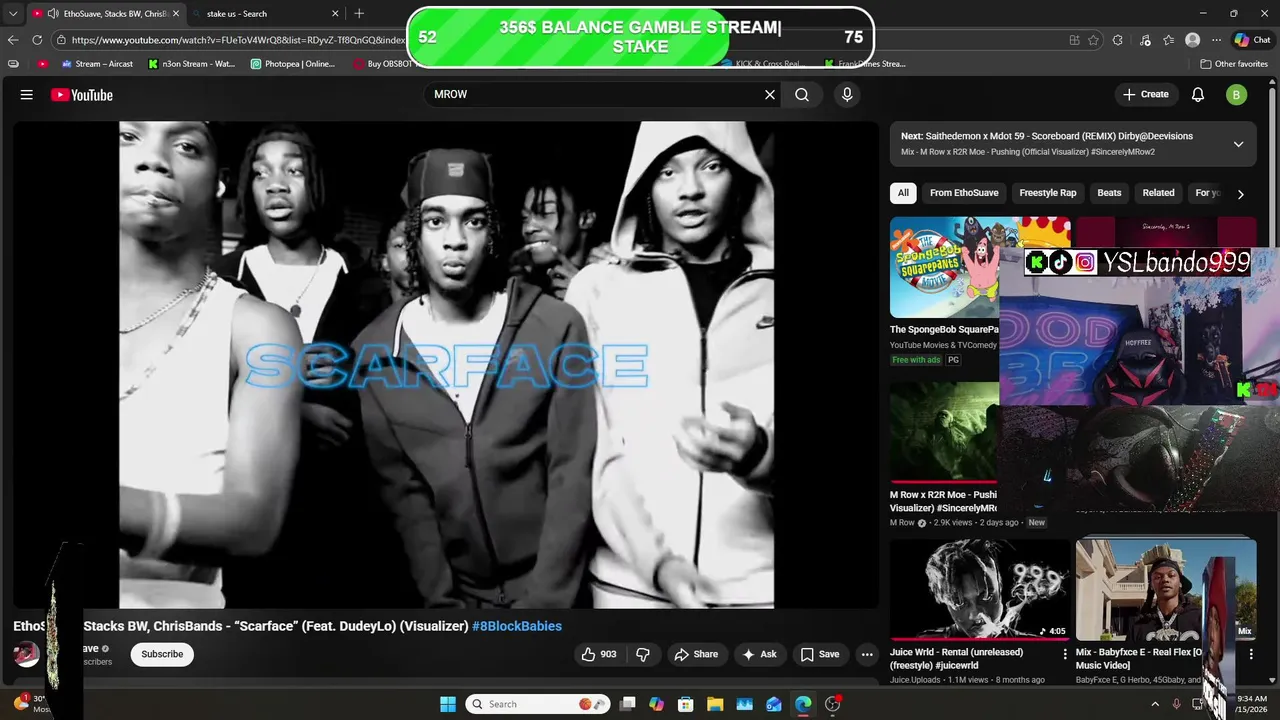Go to the YouTube home logo

(82, 95)
